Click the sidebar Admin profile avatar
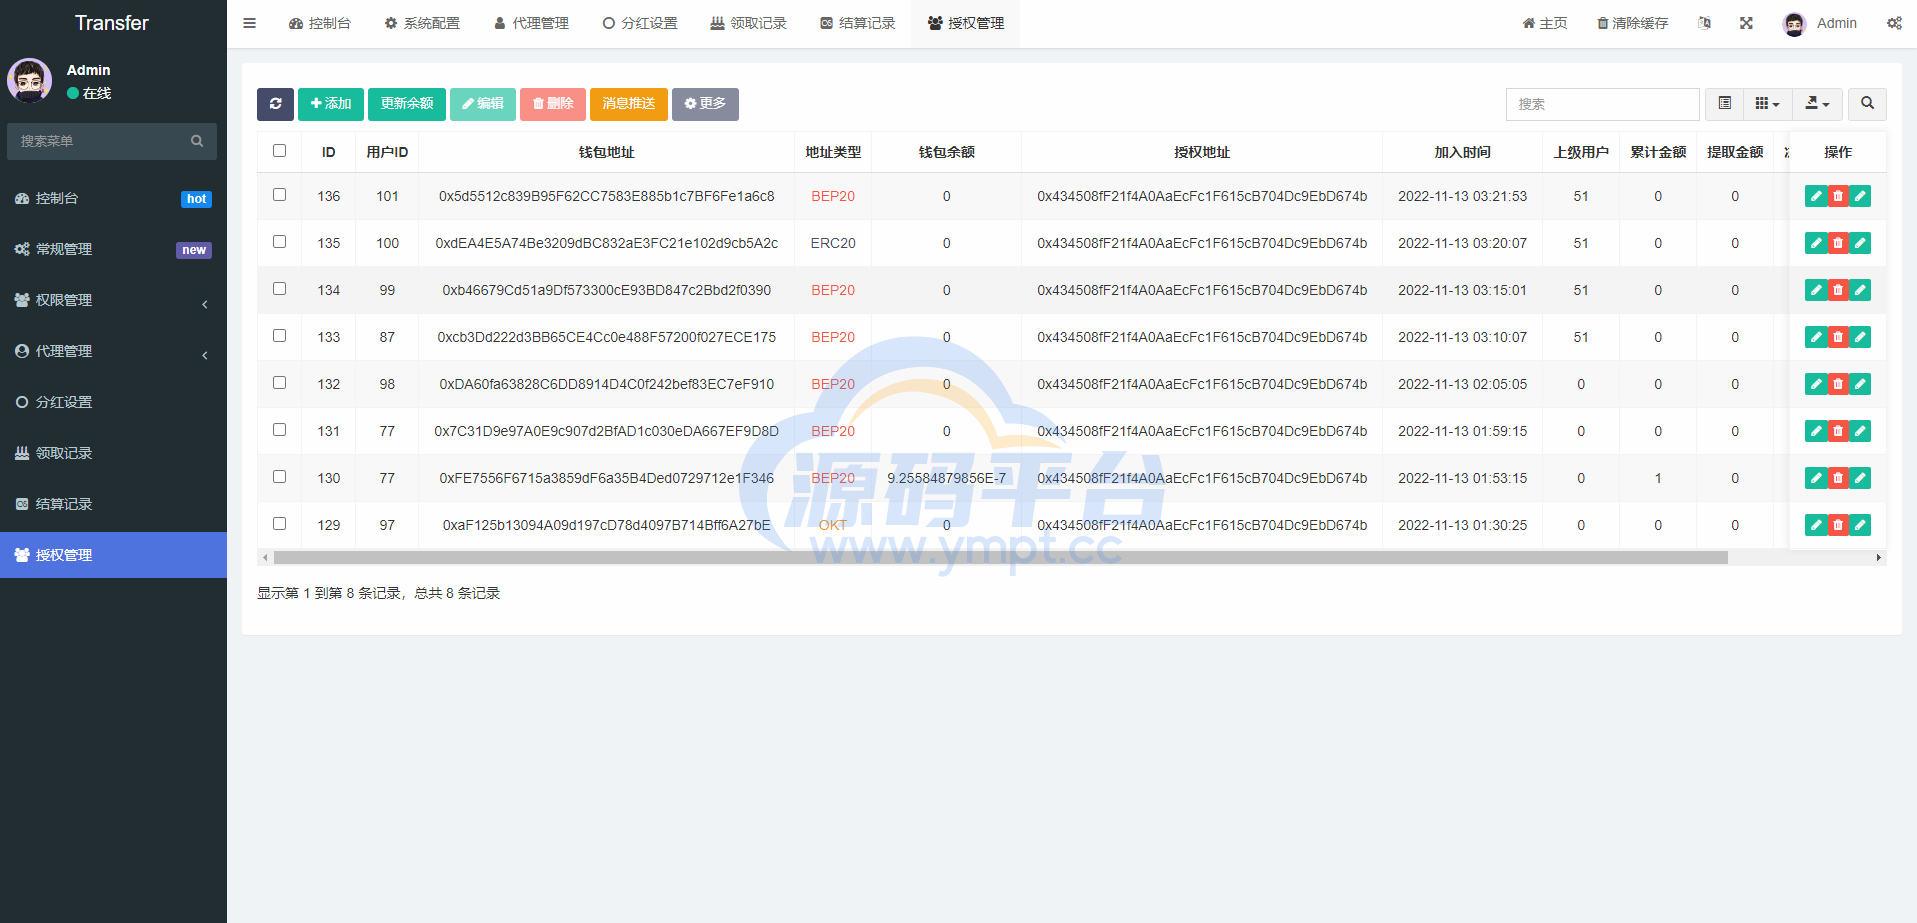1917x923 pixels. click(x=30, y=80)
